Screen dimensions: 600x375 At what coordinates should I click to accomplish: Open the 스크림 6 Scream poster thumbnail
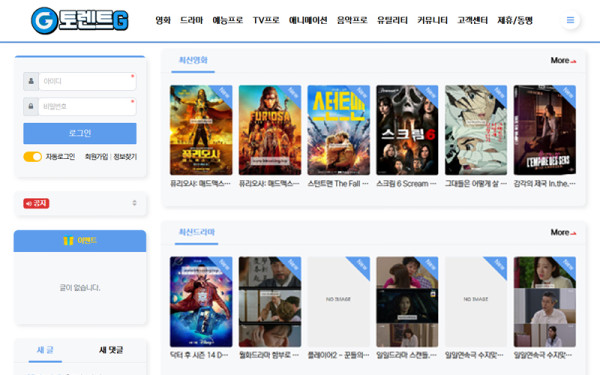(407, 130)
